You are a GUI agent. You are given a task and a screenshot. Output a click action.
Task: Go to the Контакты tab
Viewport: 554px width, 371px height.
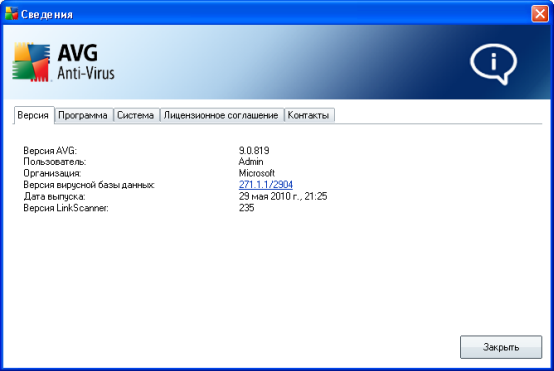pos(308,116)
